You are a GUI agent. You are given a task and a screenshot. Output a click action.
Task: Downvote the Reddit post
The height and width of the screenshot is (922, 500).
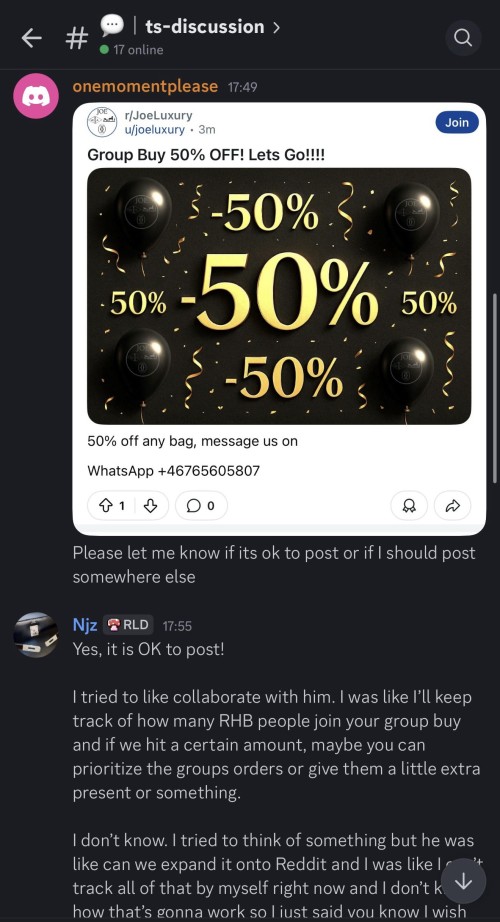pyautogui.click(x=151, y=506)
